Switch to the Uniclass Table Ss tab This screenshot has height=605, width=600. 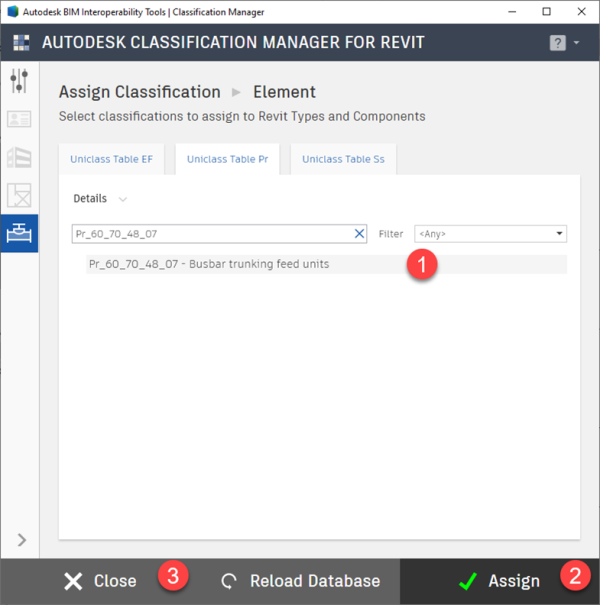click(x=343, y=159)
